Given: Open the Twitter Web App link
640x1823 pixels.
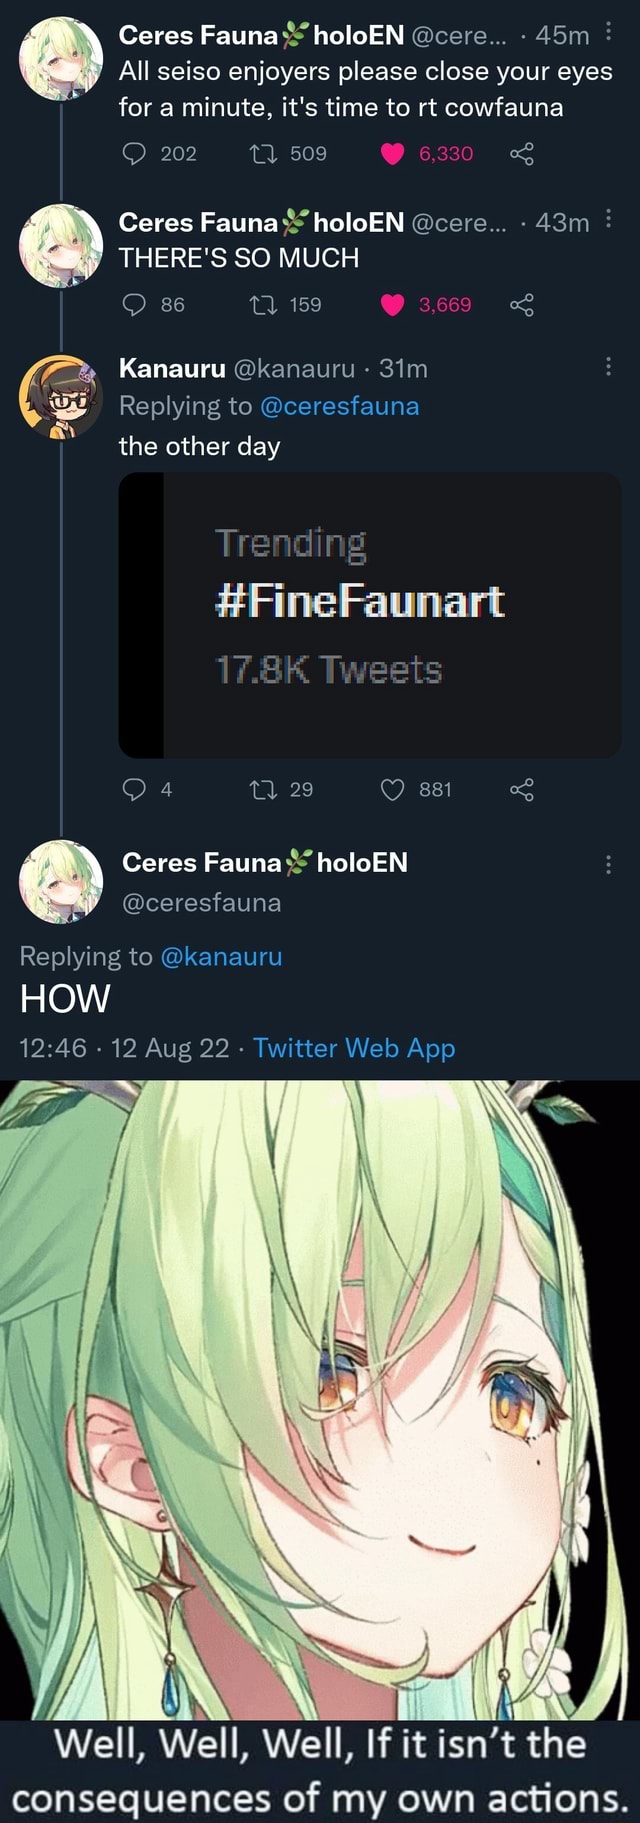Looking at the screenshot, I should 354,1047.
